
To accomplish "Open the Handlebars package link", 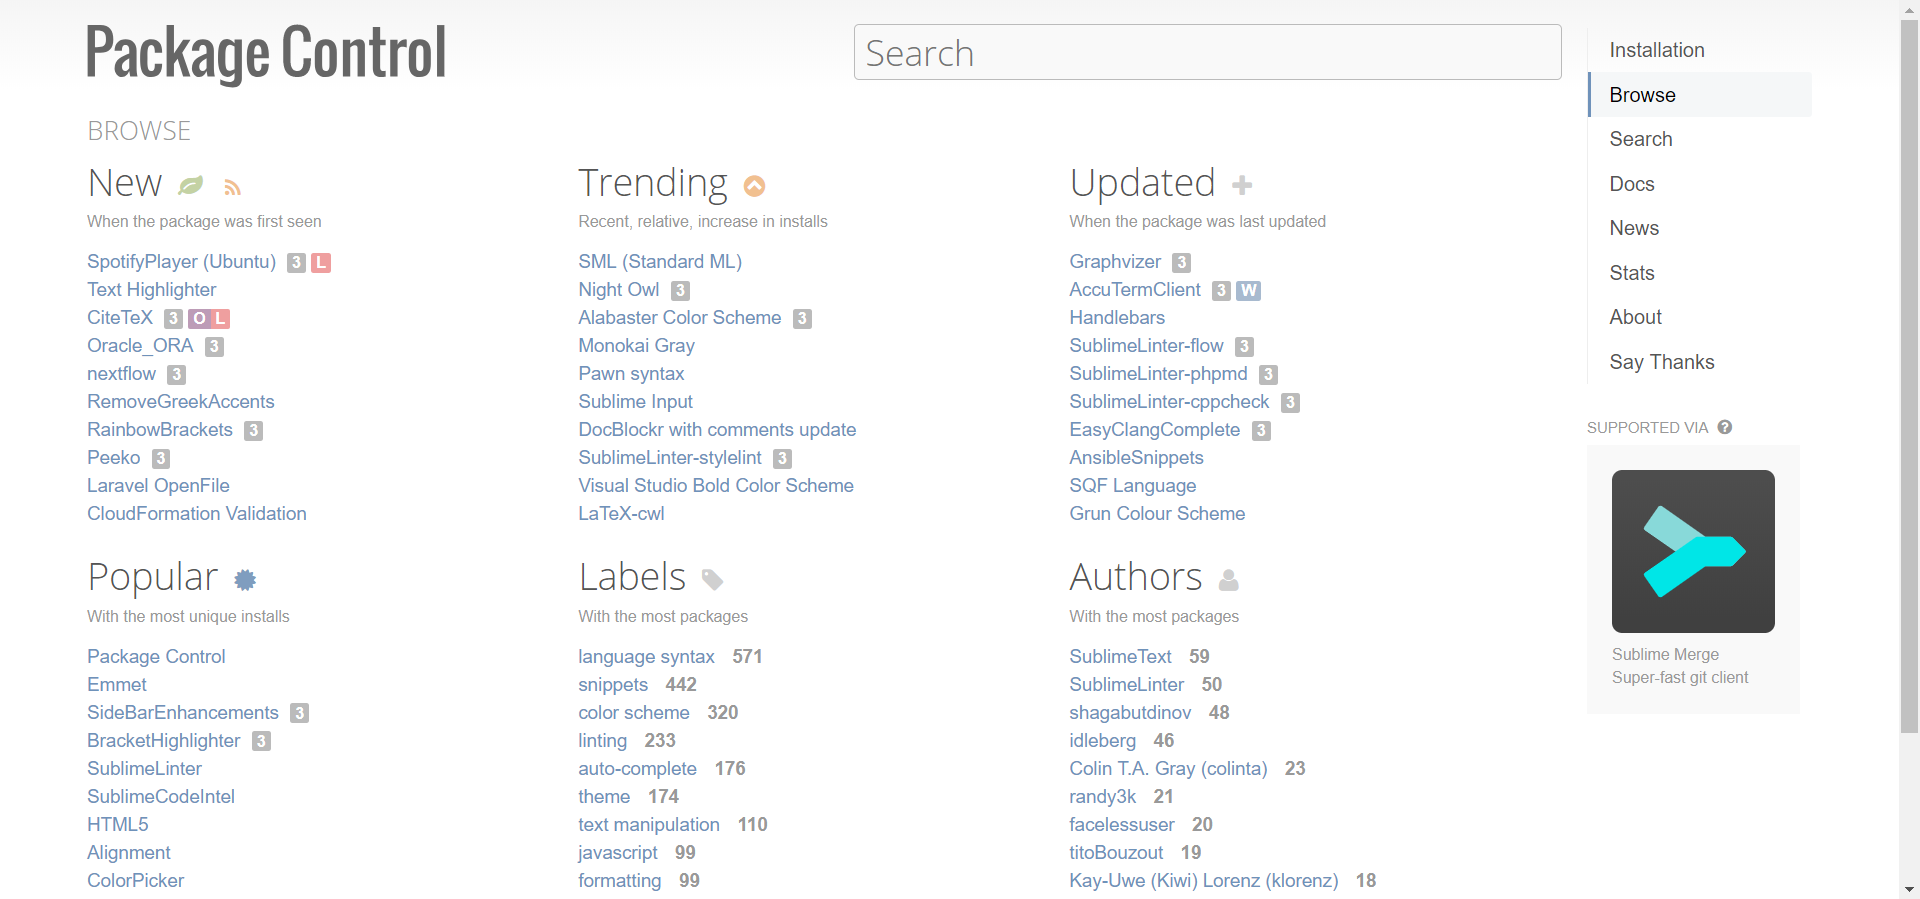I will pos(1117,318).
